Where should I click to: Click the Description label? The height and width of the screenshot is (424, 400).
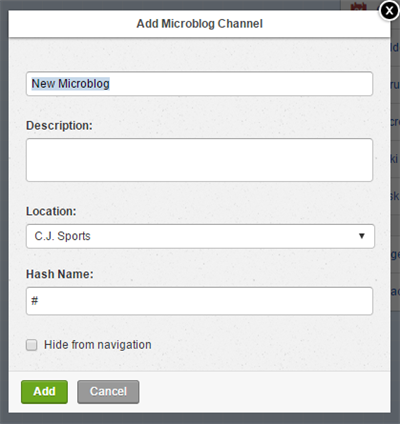59,126
